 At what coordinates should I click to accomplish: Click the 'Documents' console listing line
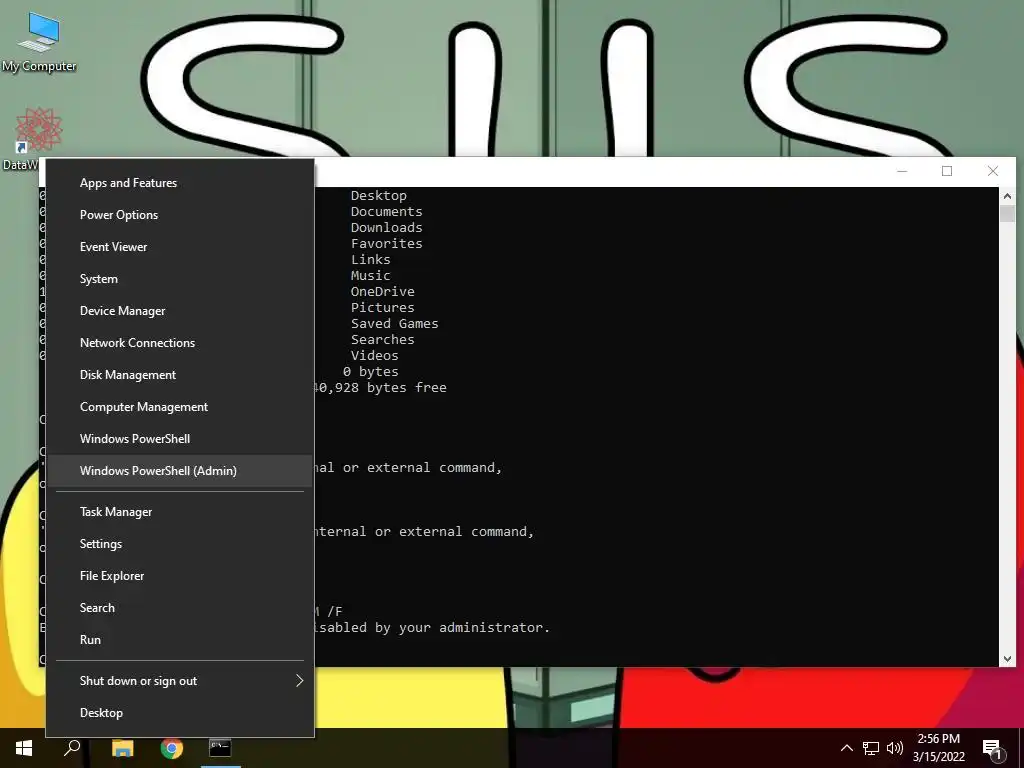pos(387,212)
